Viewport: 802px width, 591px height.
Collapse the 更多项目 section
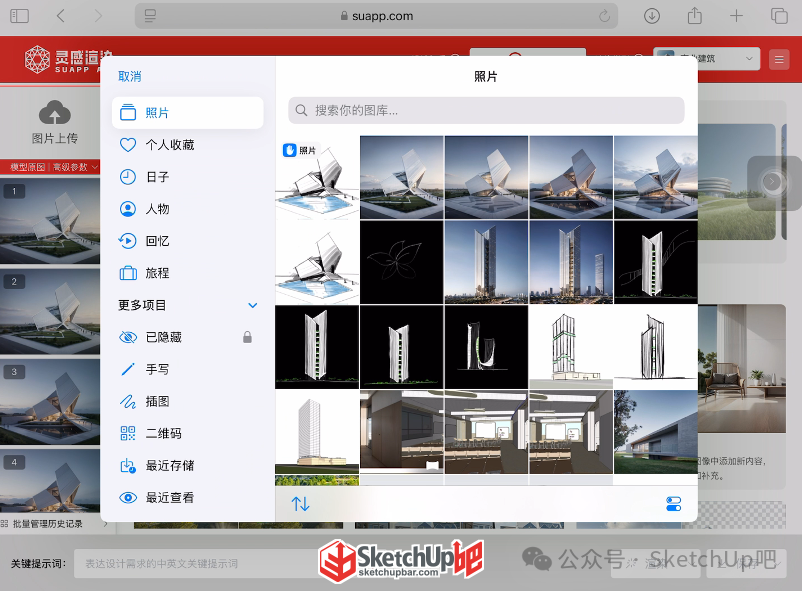click(253, 305)
